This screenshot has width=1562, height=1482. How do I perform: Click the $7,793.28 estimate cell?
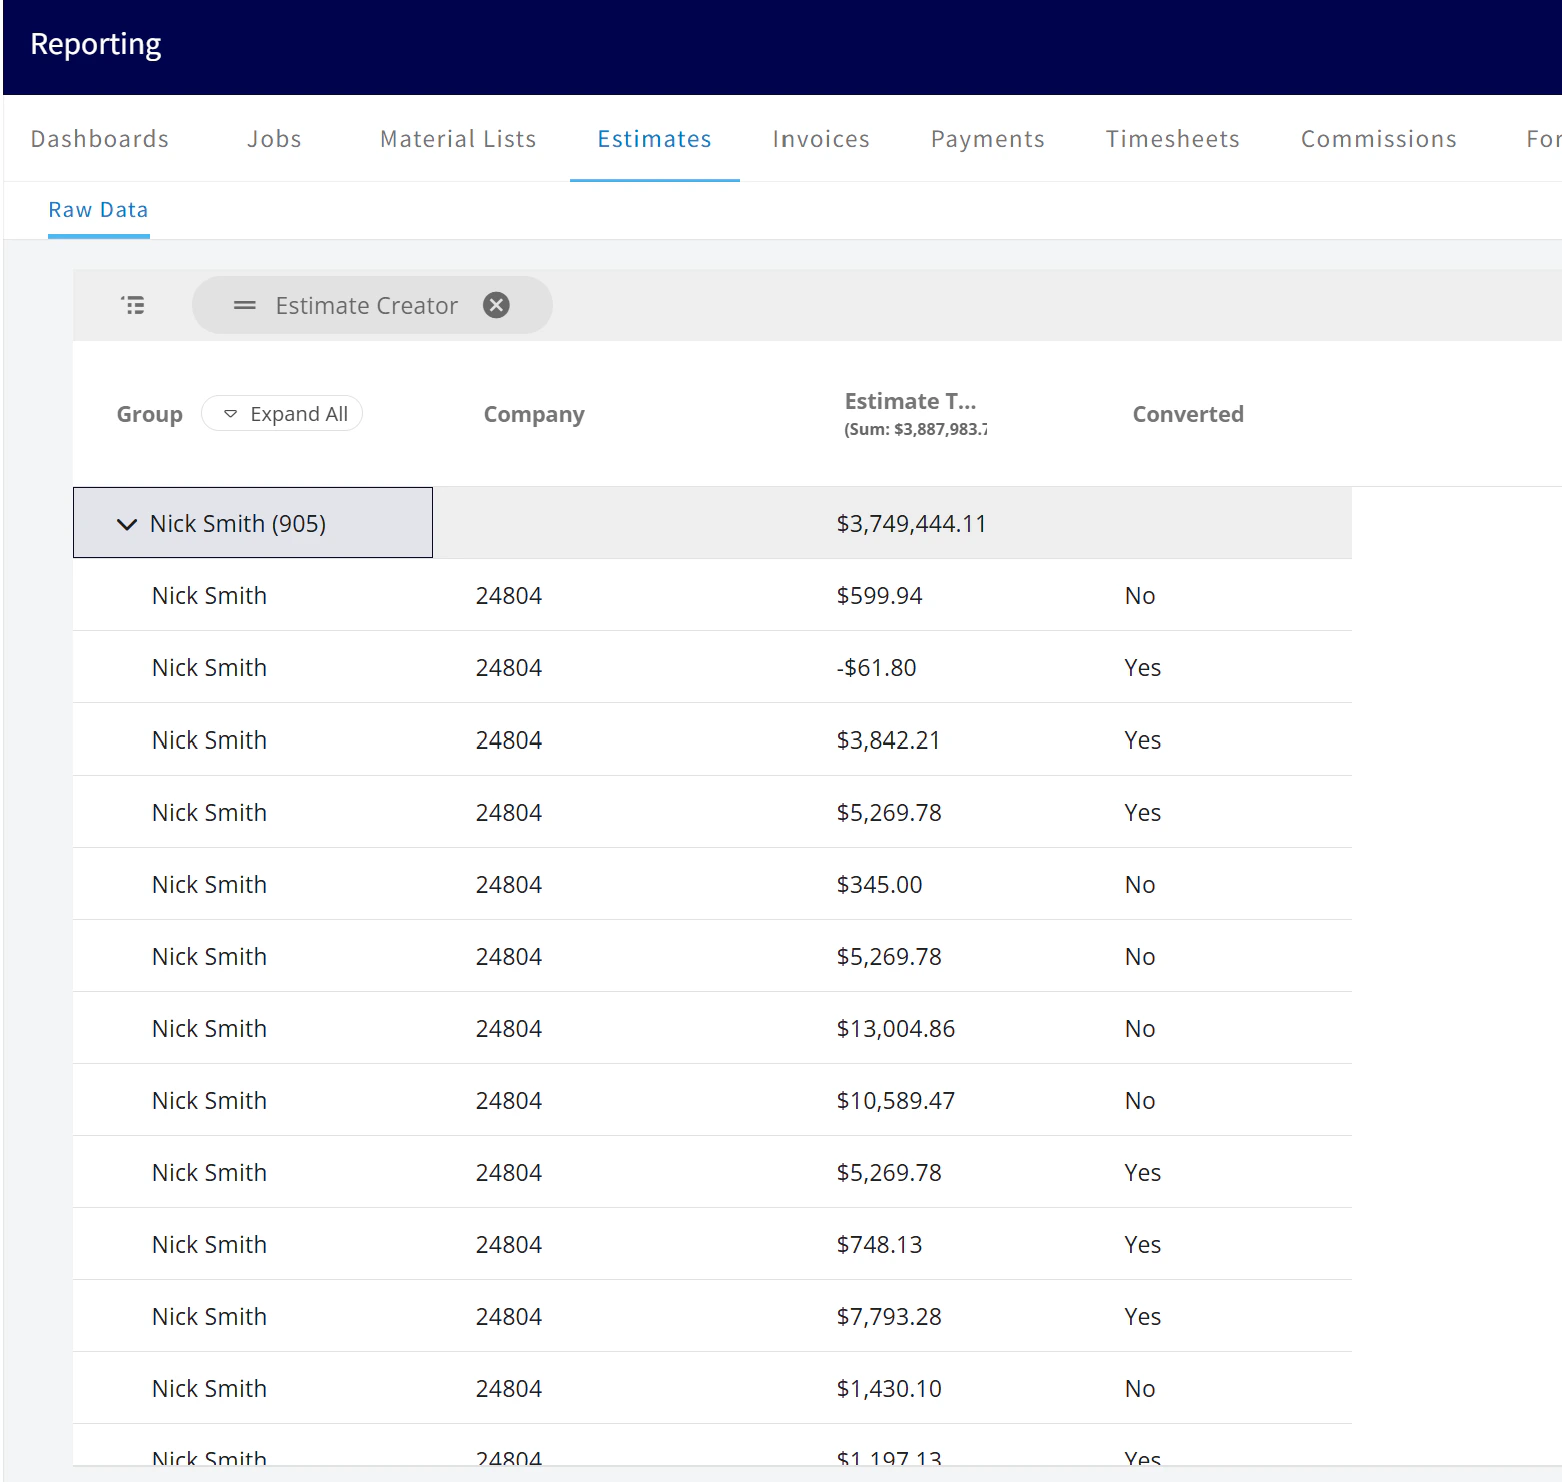[x=889, y=1317]
